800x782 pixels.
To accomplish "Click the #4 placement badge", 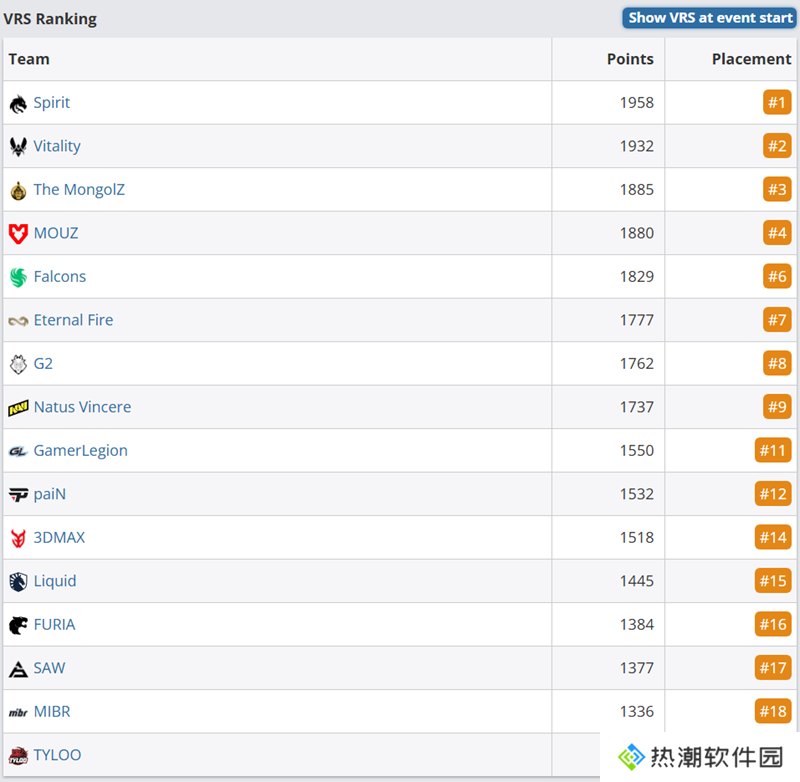I will (777, 233).
